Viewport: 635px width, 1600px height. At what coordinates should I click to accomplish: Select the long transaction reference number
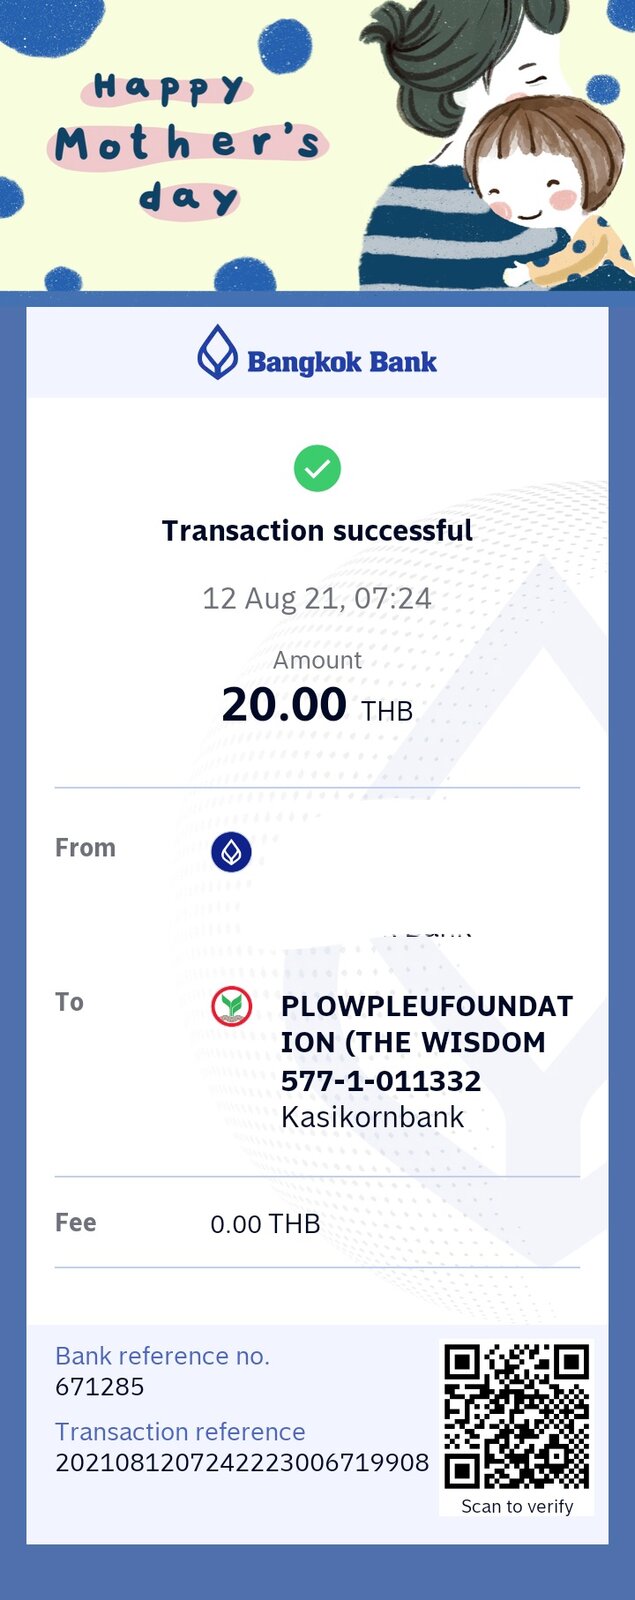[242, 1463]
